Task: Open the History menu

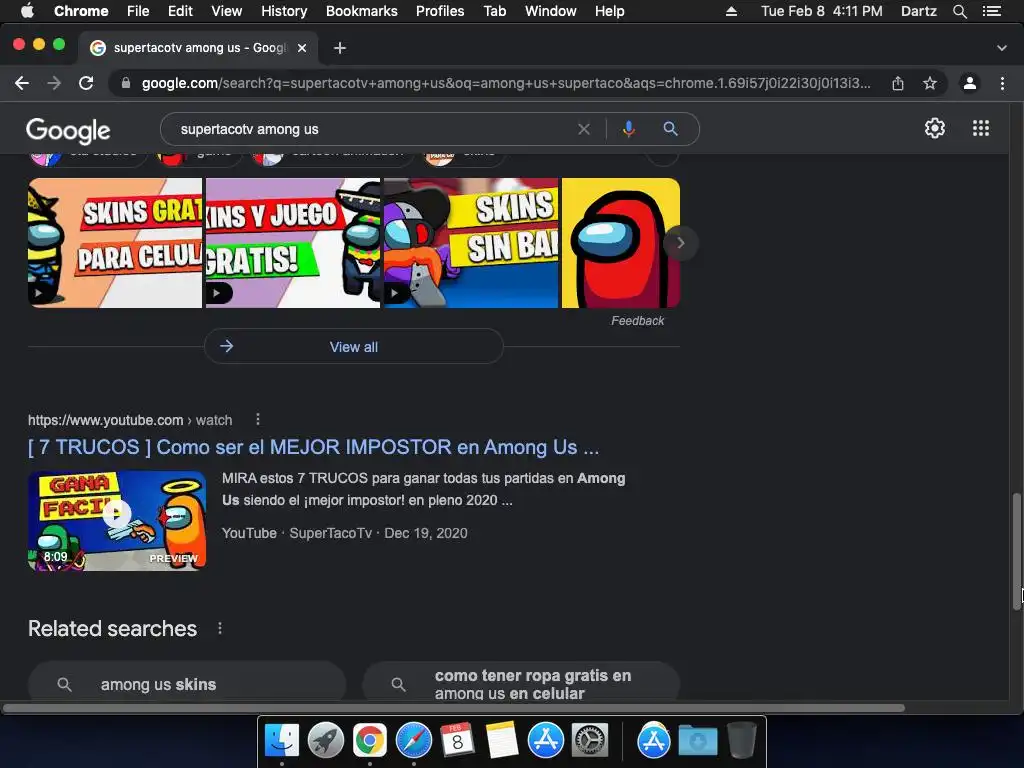Action: pyautogui.click(x=284, y=11)
